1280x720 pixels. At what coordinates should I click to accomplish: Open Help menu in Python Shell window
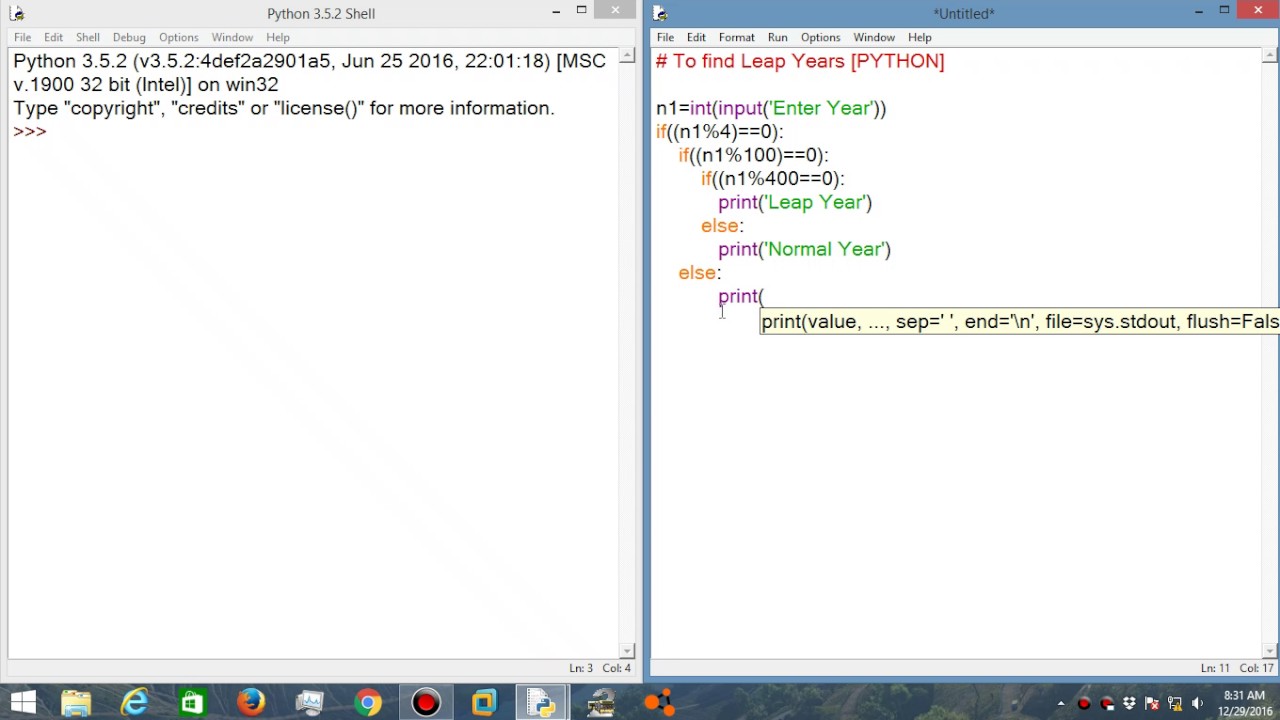coord(278,37)
